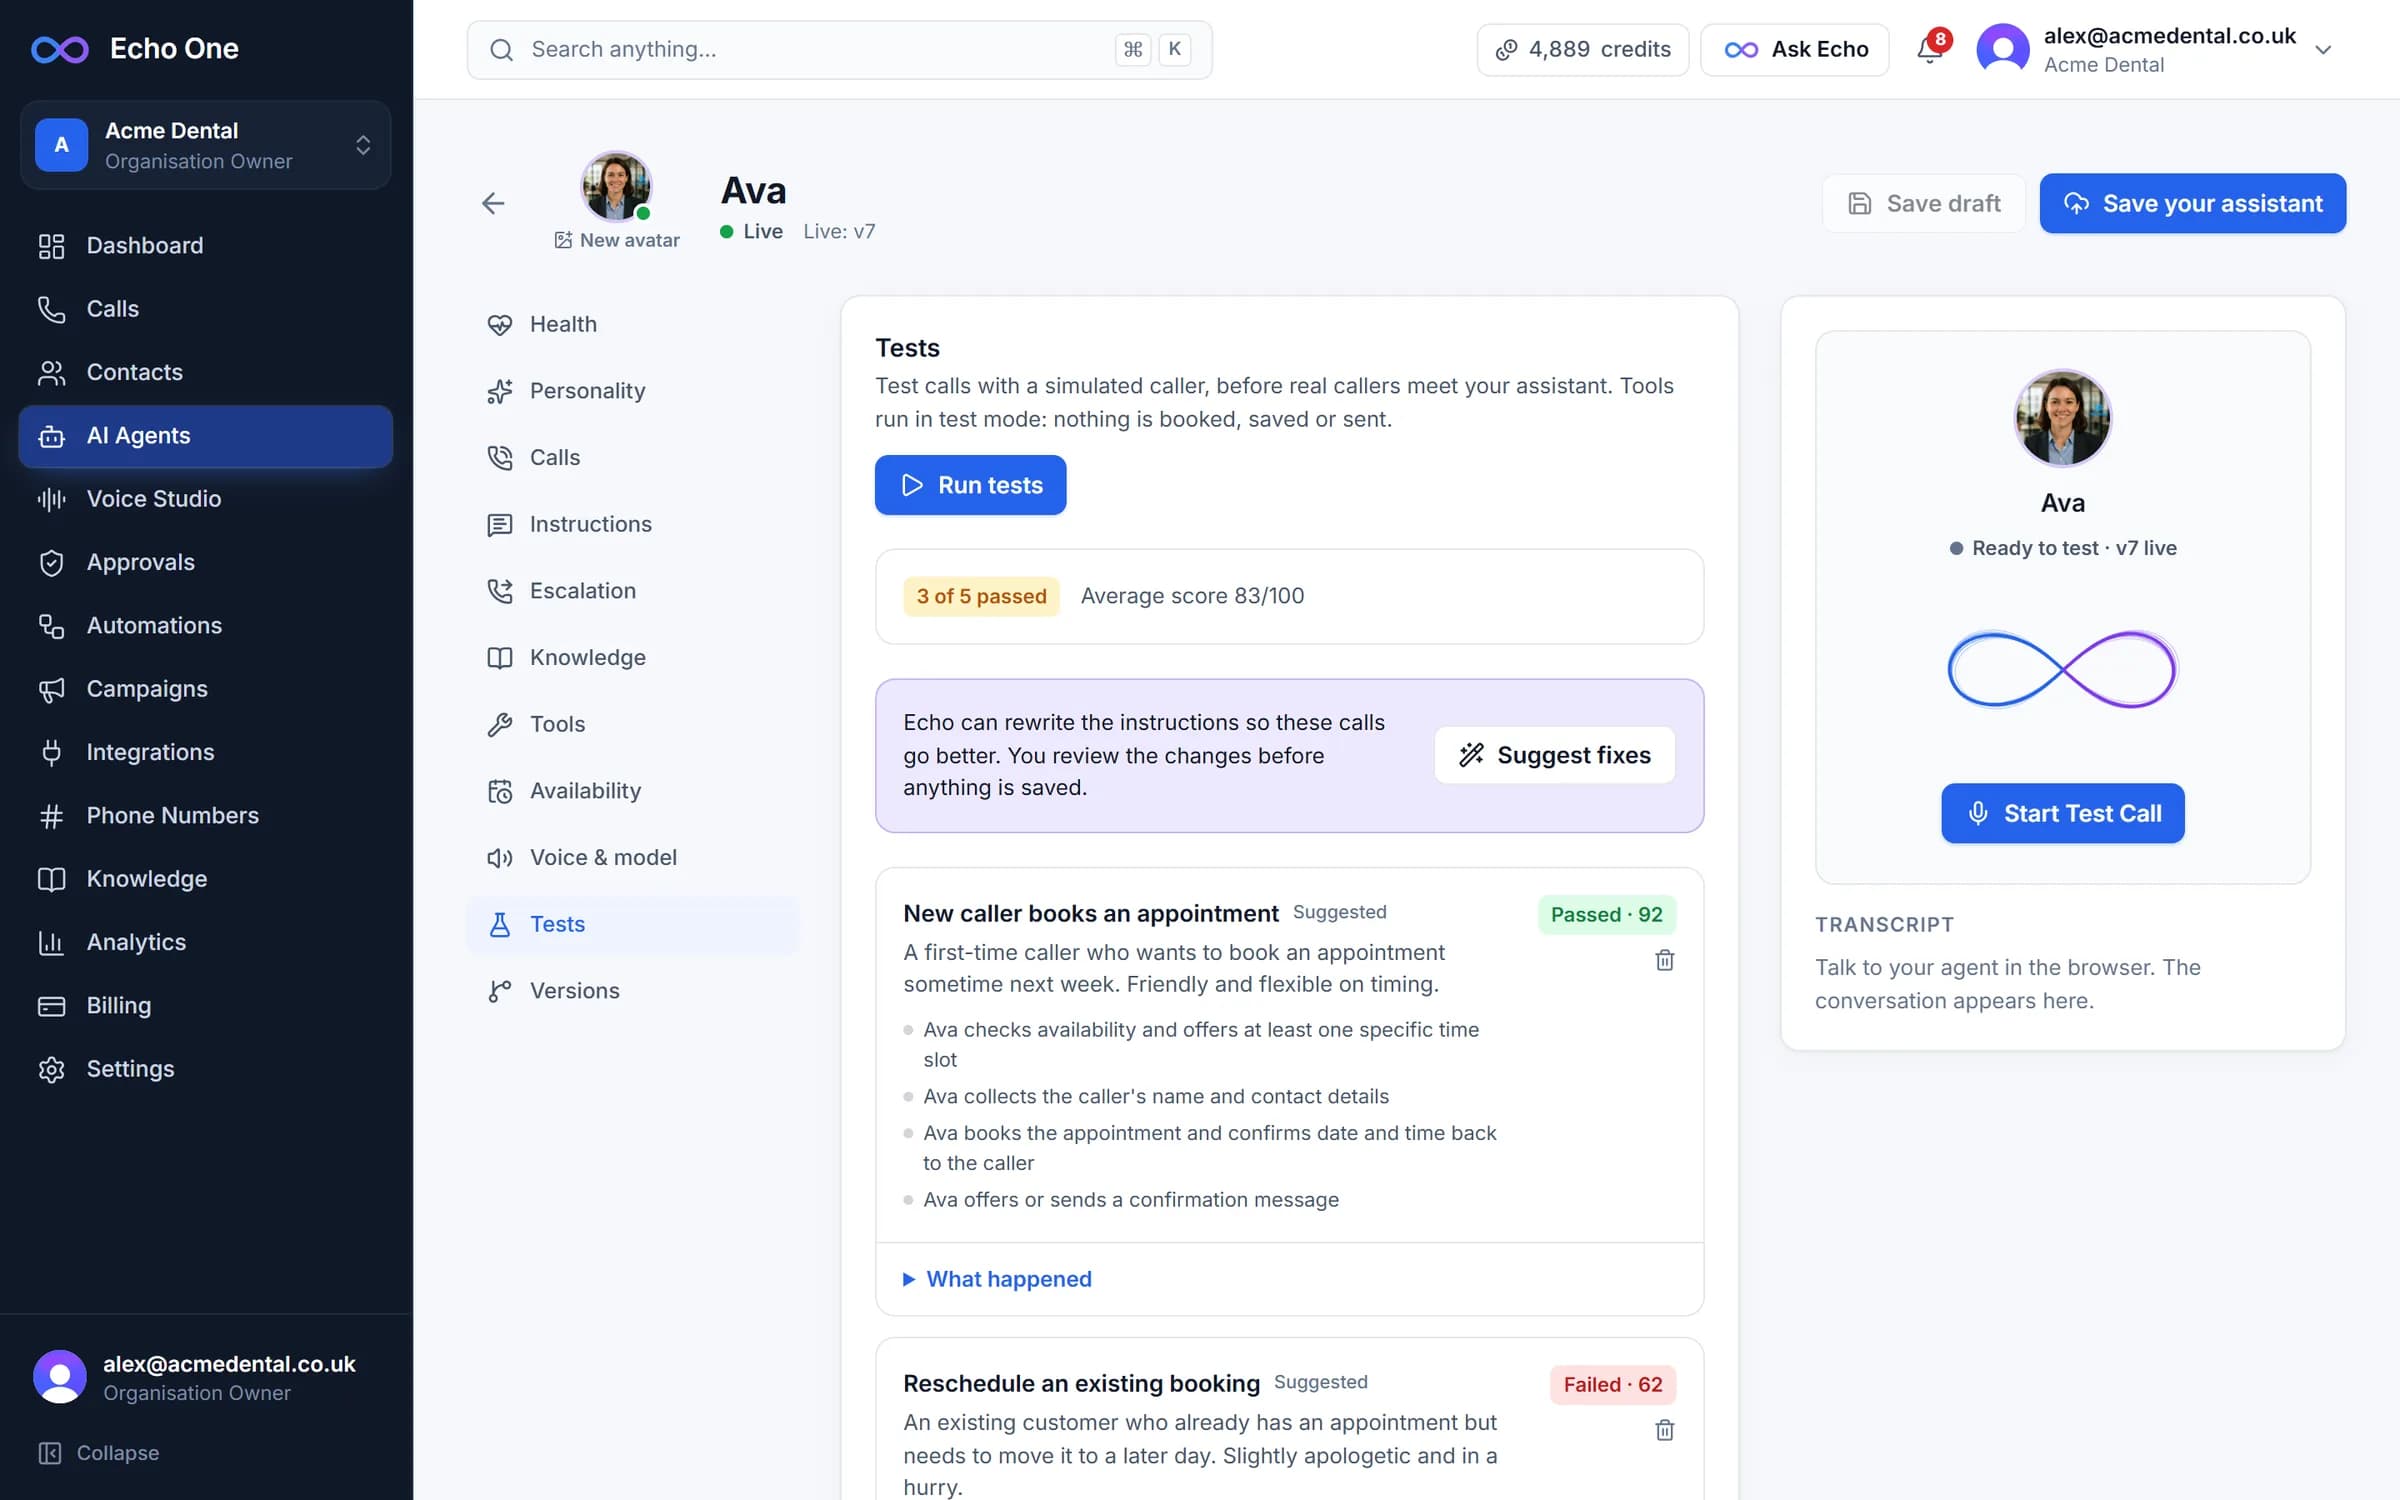This screenshot has height=1500, width=2400.
Task: Select the Tests section
Action: [x=632, y=924]
